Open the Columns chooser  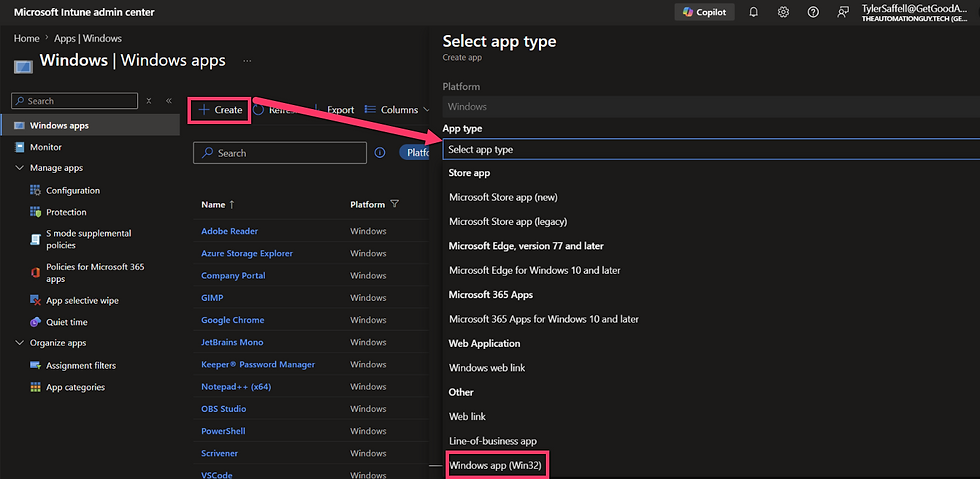[396, 110]
